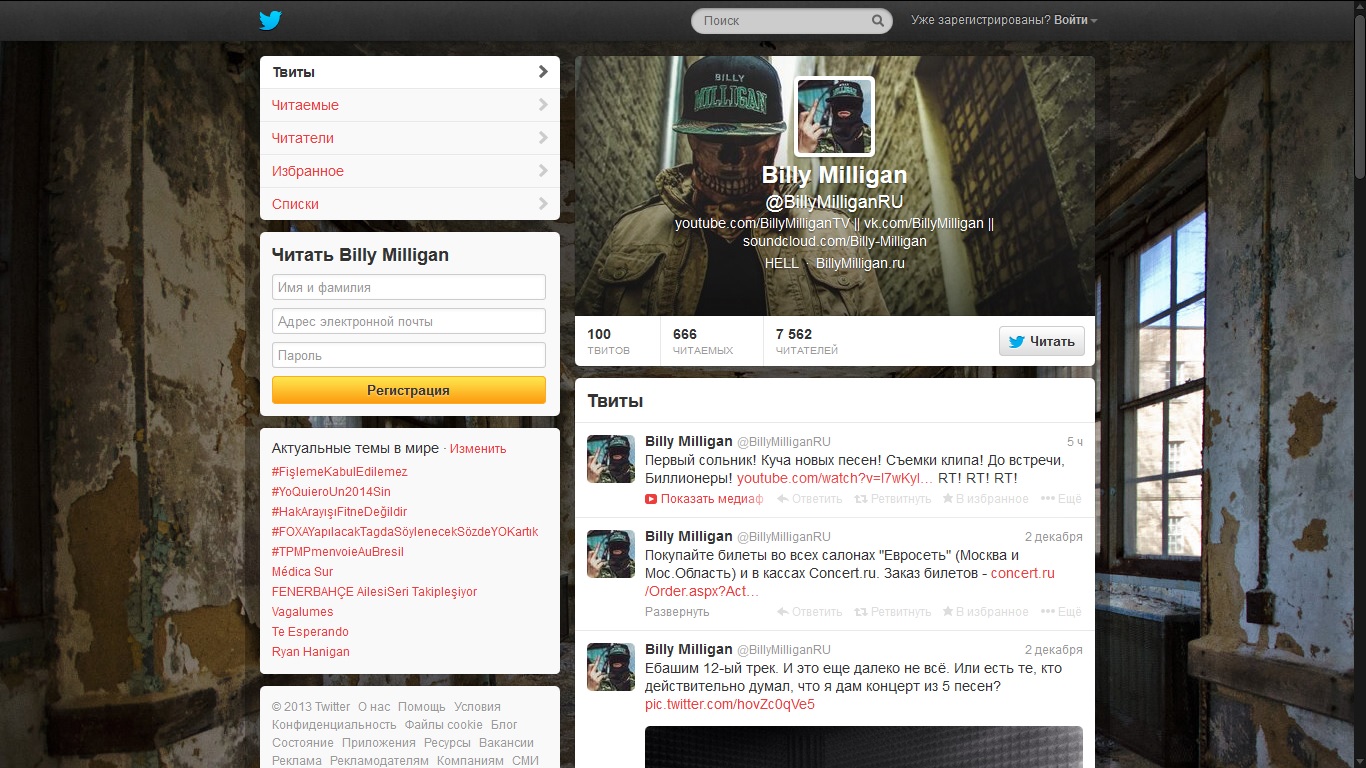Open the Списки sidebar tab

pos(410,204)
